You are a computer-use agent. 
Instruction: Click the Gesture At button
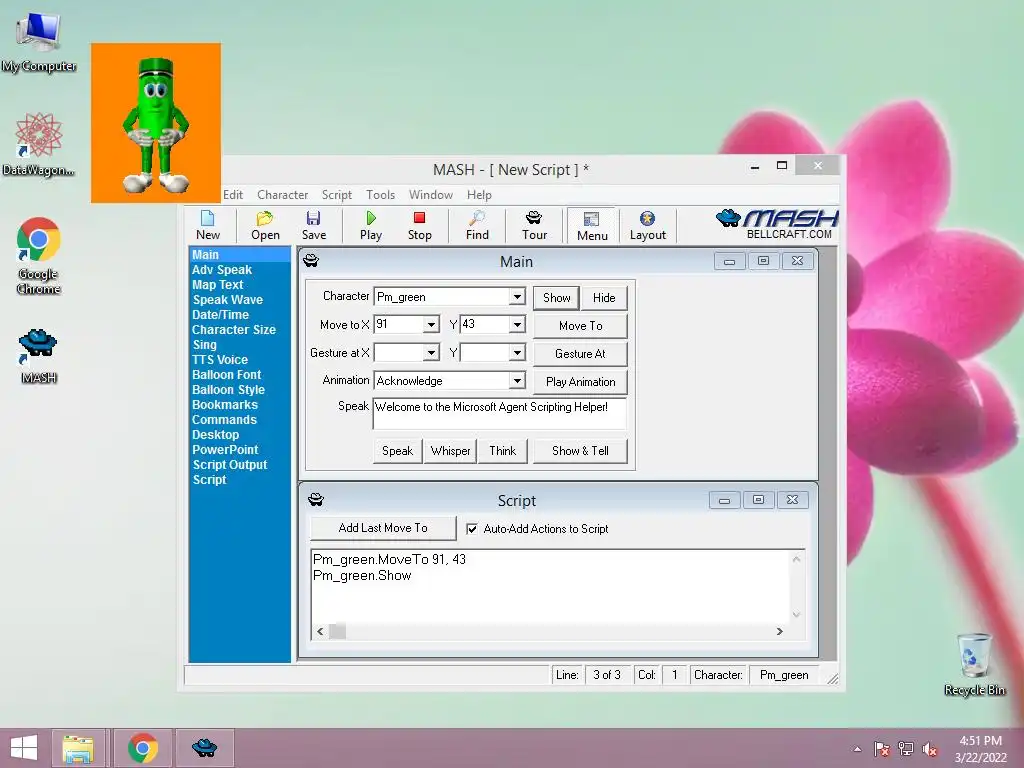point(581,353)
